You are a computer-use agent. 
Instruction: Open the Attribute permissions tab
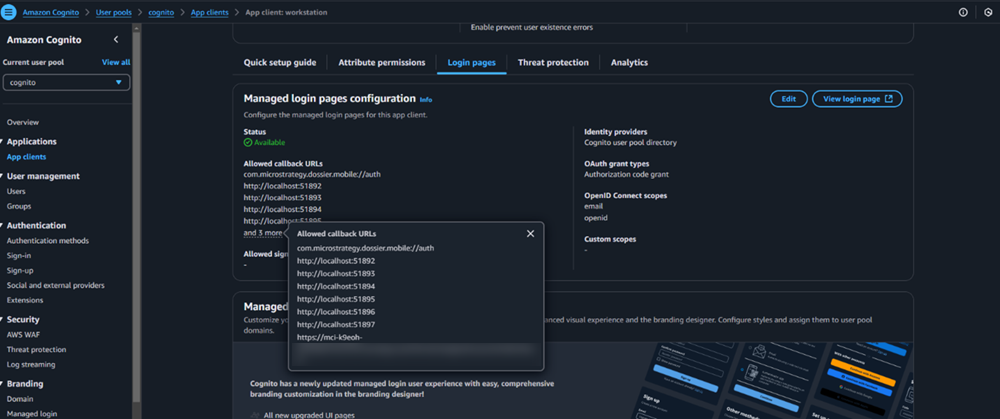(381, 62)
